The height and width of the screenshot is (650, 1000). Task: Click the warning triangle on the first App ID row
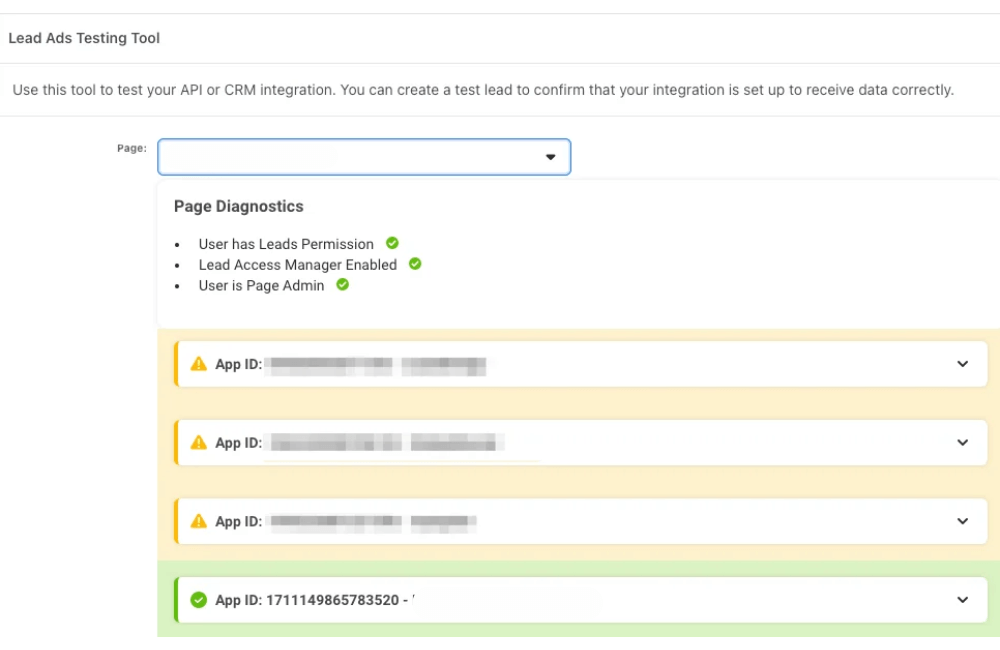pyautogui.click(x=199, y=364)
